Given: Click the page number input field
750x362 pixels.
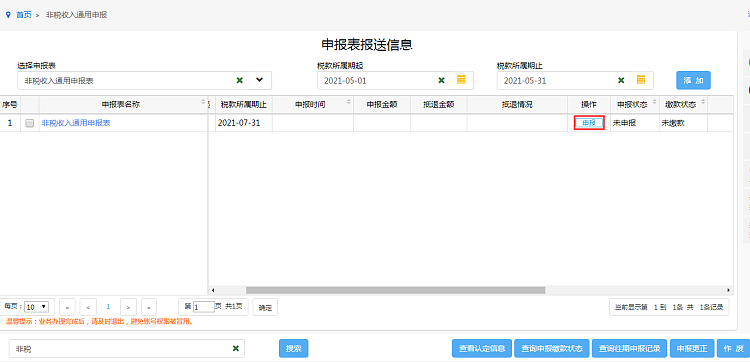Looking at the screenshot, I should (x=204, y=307).
